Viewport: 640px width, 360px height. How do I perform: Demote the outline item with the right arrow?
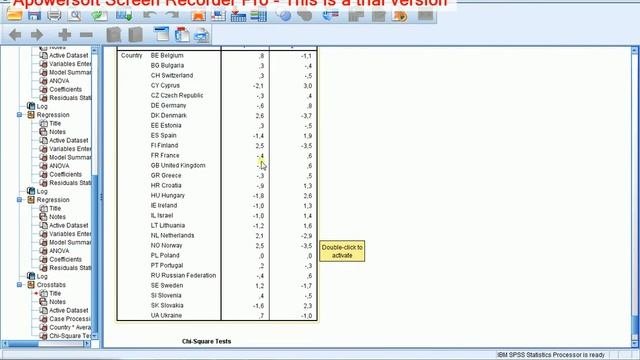[x=37, y=35]
